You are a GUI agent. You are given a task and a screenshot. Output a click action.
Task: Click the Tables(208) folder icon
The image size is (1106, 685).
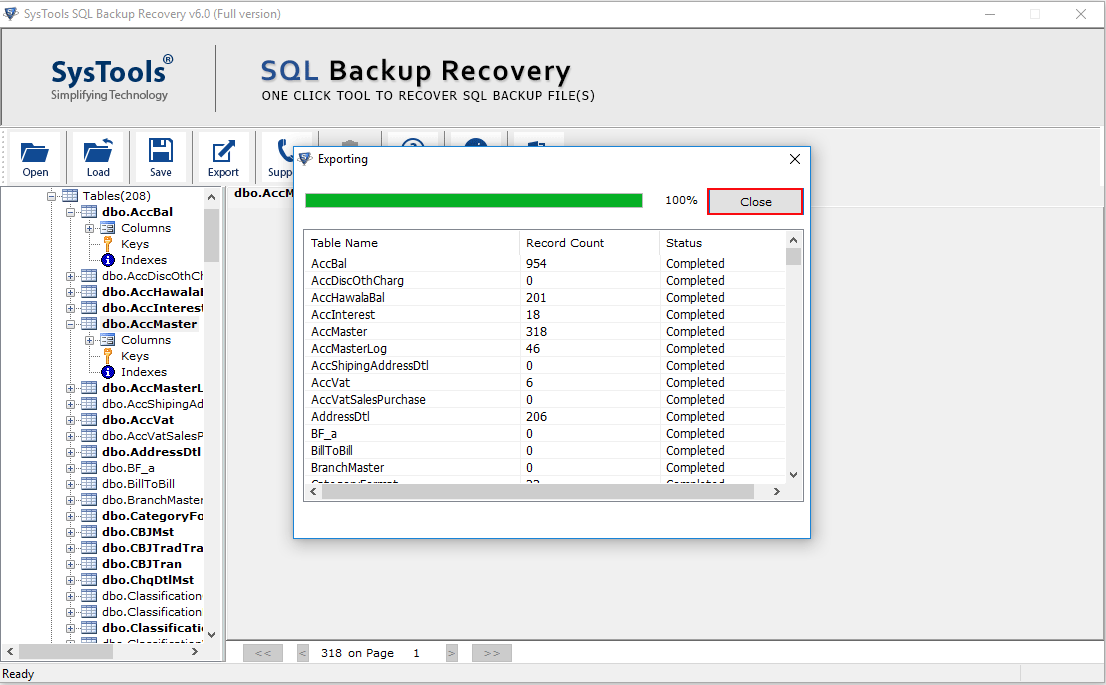[70, 196]
